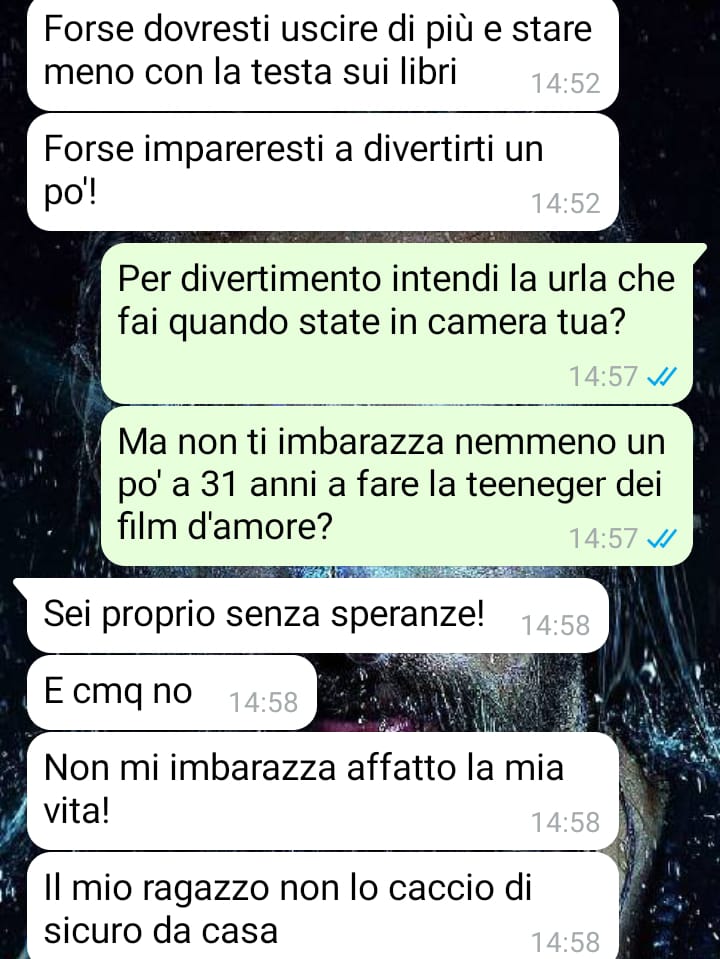
Task: Tap the read receipt ticks on 'Ma non ti imbarazza' message
Action: pyautogui.click(x=662, y=539)
